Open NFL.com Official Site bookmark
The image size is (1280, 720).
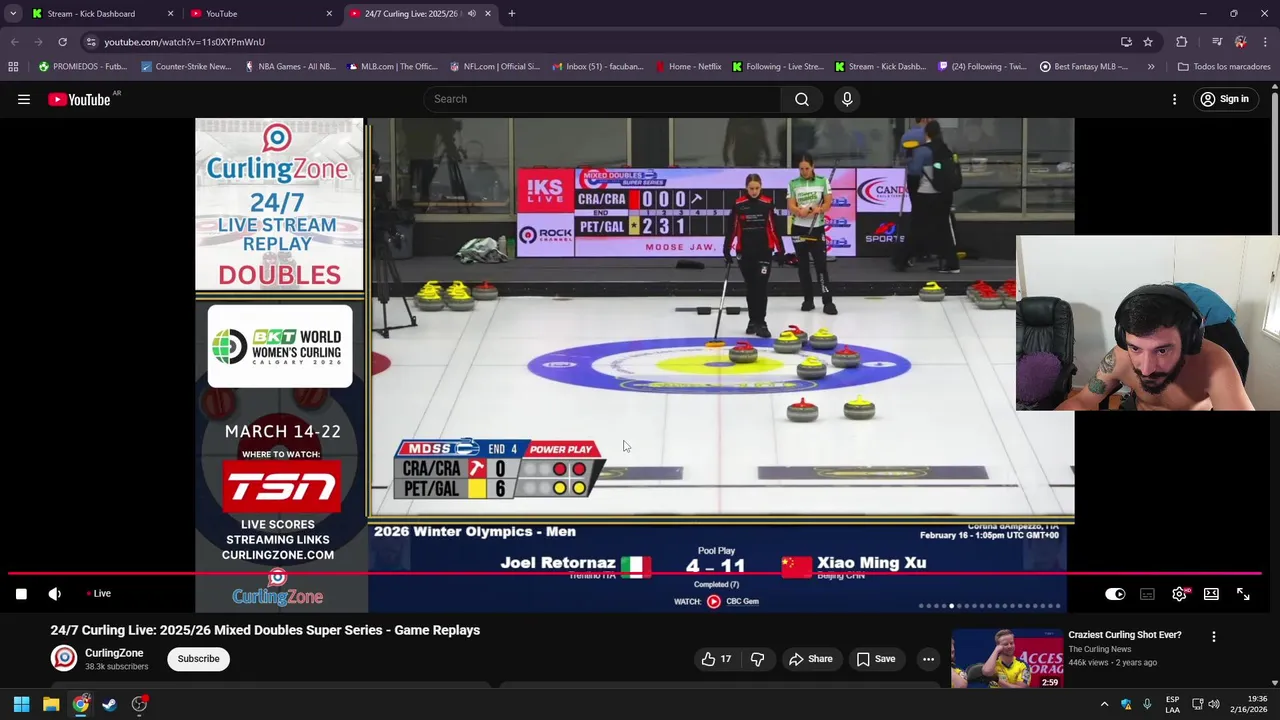tap(495, 67)
